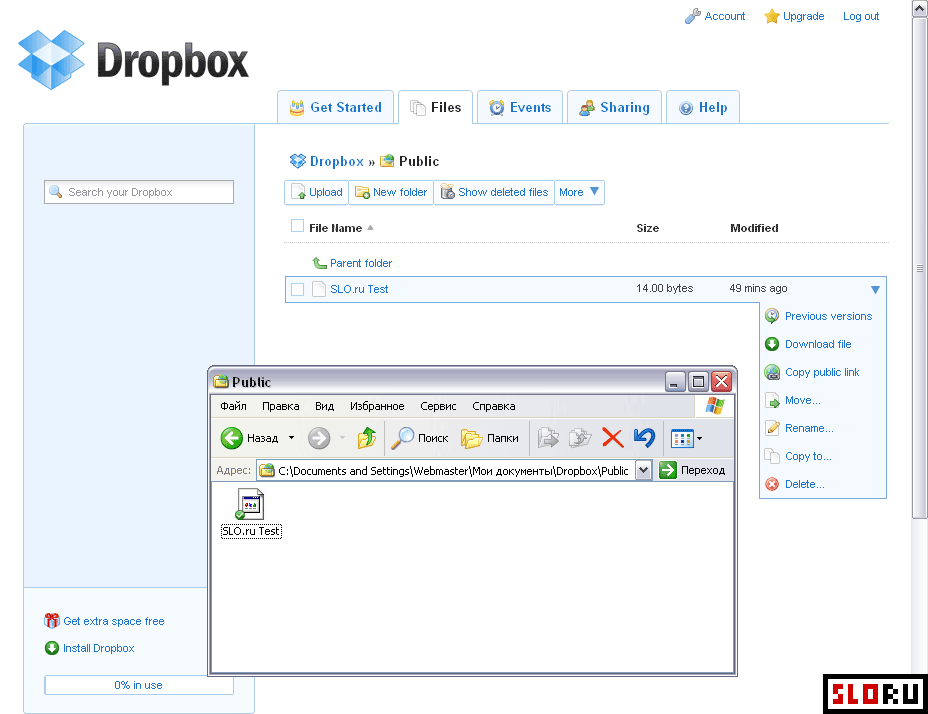This screenshot has width=928, height=714.
Task: Open the Избранное menu
Action: tap(377, 406)
